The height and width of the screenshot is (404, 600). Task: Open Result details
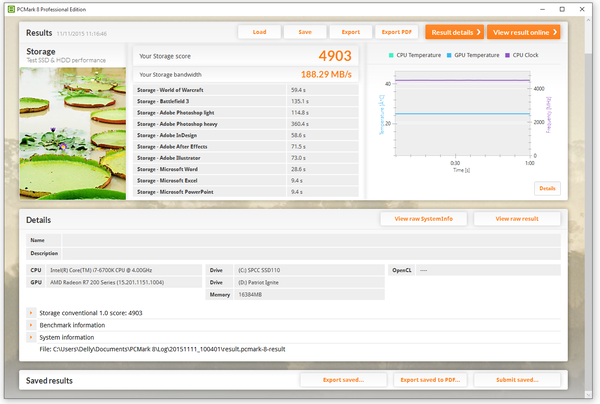[455, 32]
